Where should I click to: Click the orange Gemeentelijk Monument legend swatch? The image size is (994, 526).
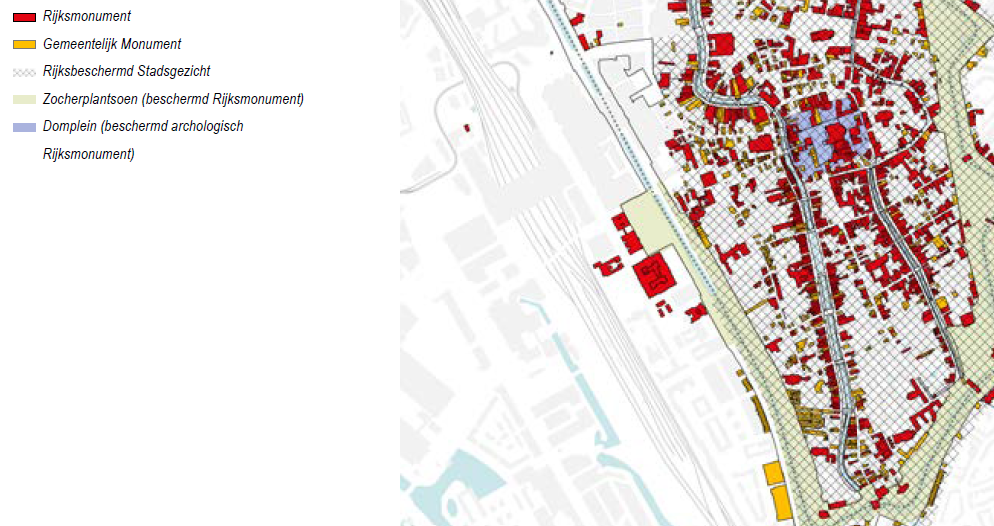[x=24, y=45]
